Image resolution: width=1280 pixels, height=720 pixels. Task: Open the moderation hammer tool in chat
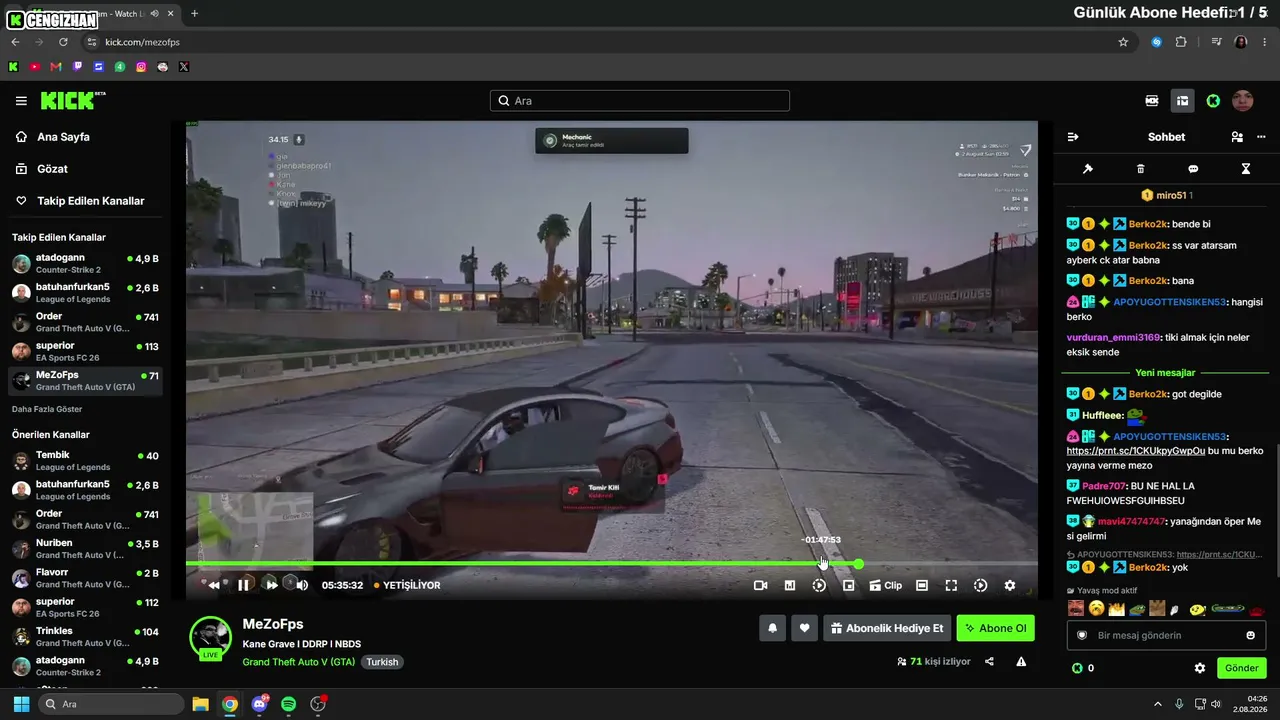coord(1088,169)
